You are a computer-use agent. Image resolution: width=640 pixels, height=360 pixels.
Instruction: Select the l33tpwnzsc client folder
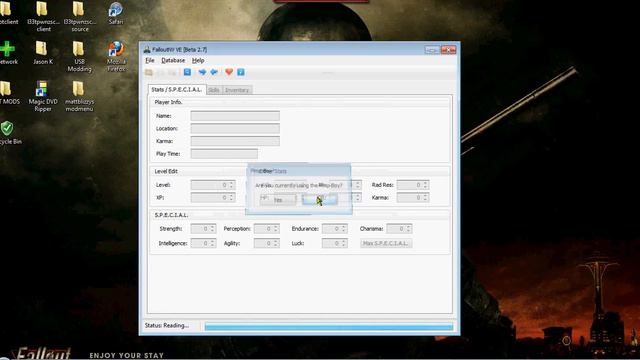(x=43, y=17)
